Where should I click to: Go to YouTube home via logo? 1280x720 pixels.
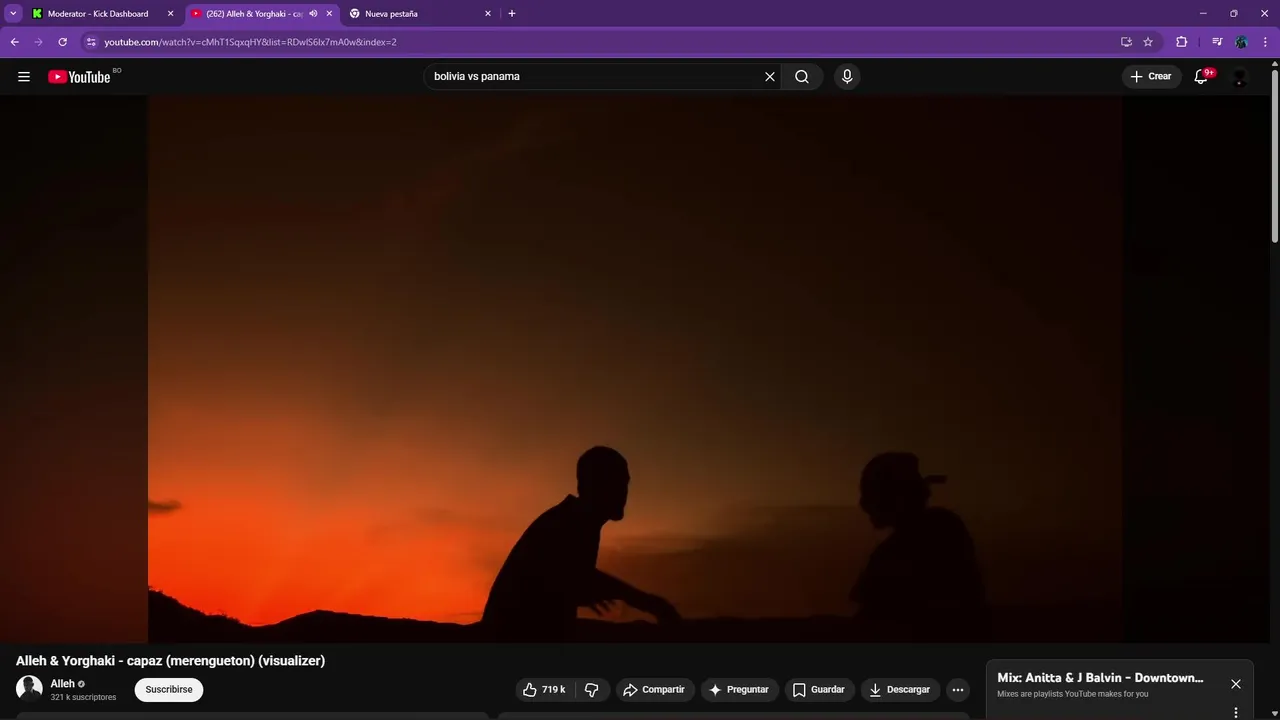[79, 77]
